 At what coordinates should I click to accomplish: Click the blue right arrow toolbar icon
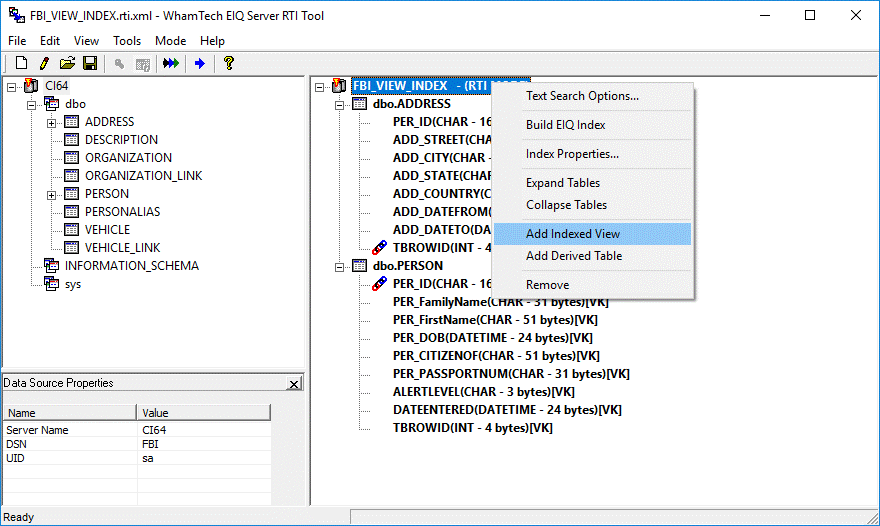tap(200, 63)
